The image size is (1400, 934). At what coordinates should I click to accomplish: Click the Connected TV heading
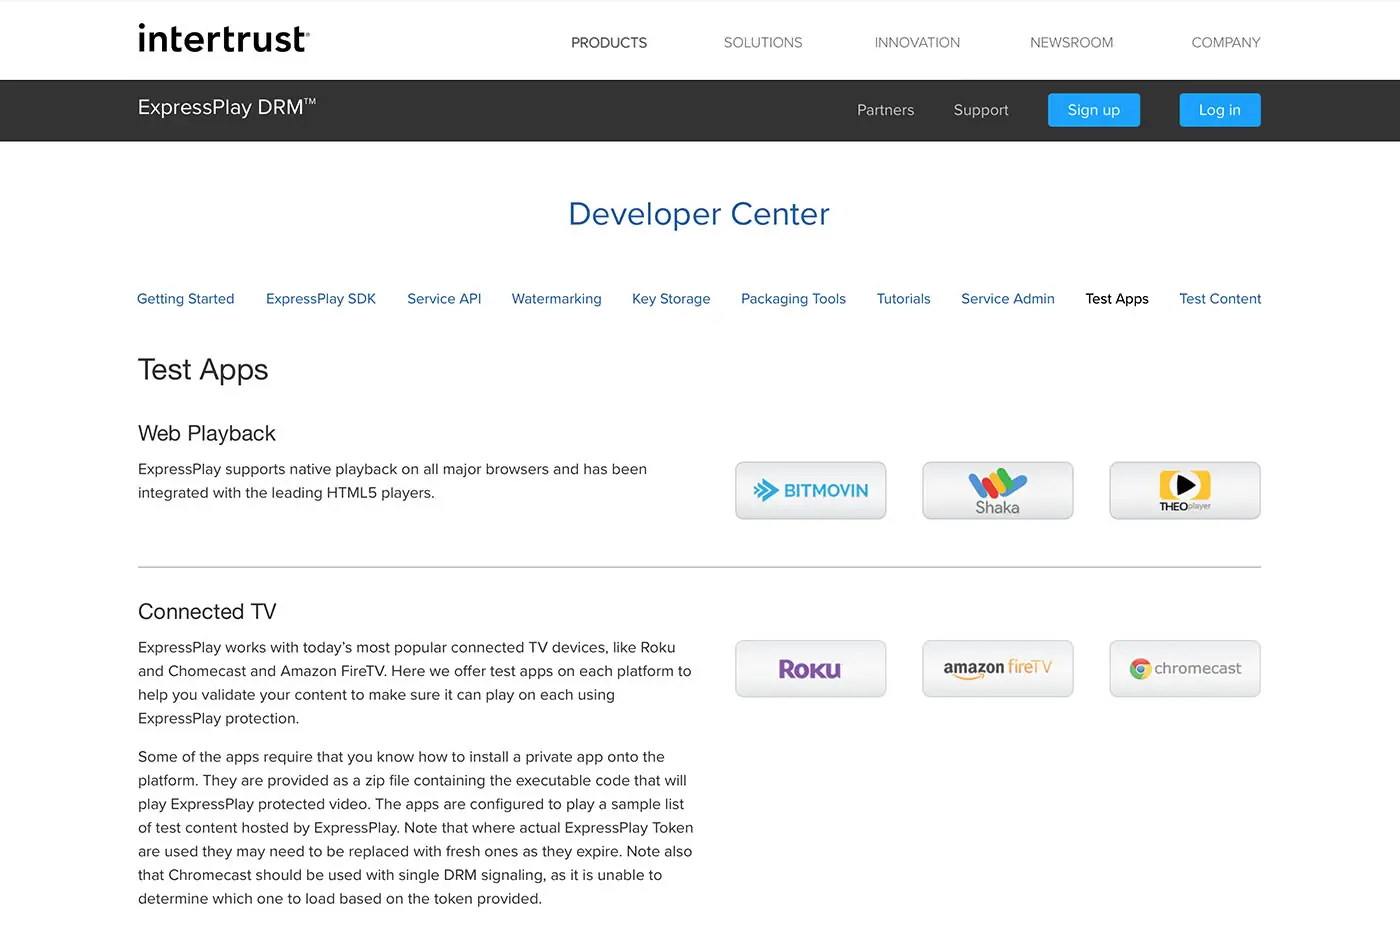[207, 612]
